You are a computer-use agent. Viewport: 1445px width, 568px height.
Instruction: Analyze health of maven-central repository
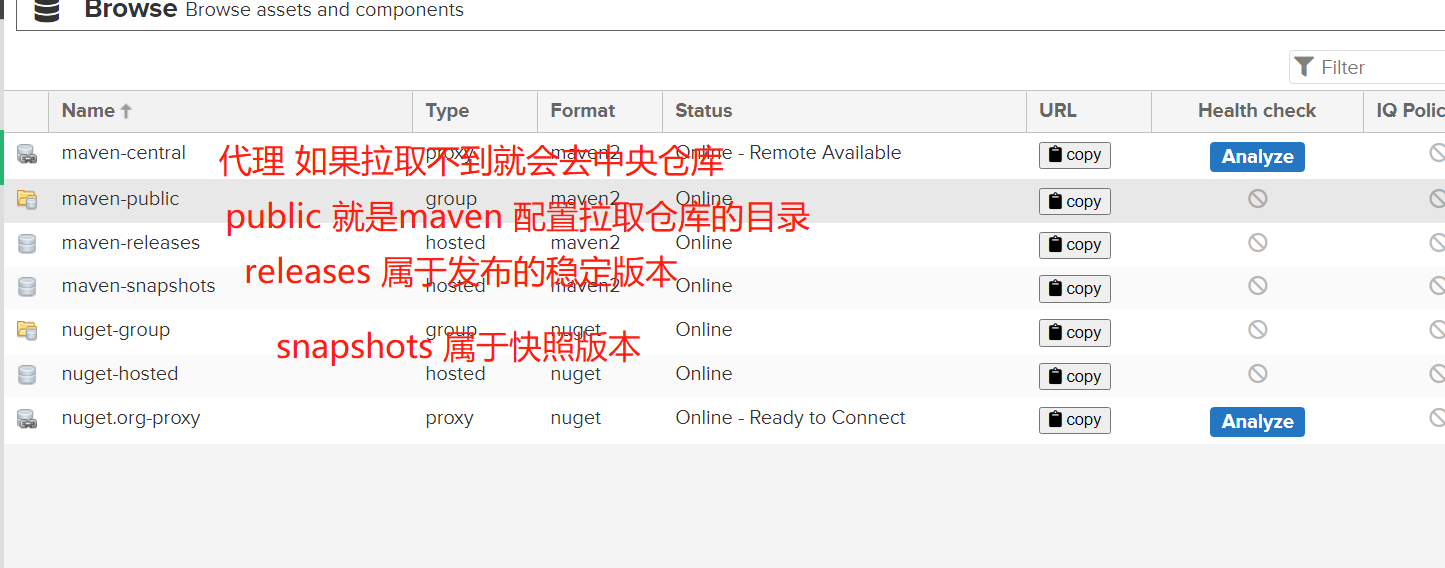coord(1257,157)
